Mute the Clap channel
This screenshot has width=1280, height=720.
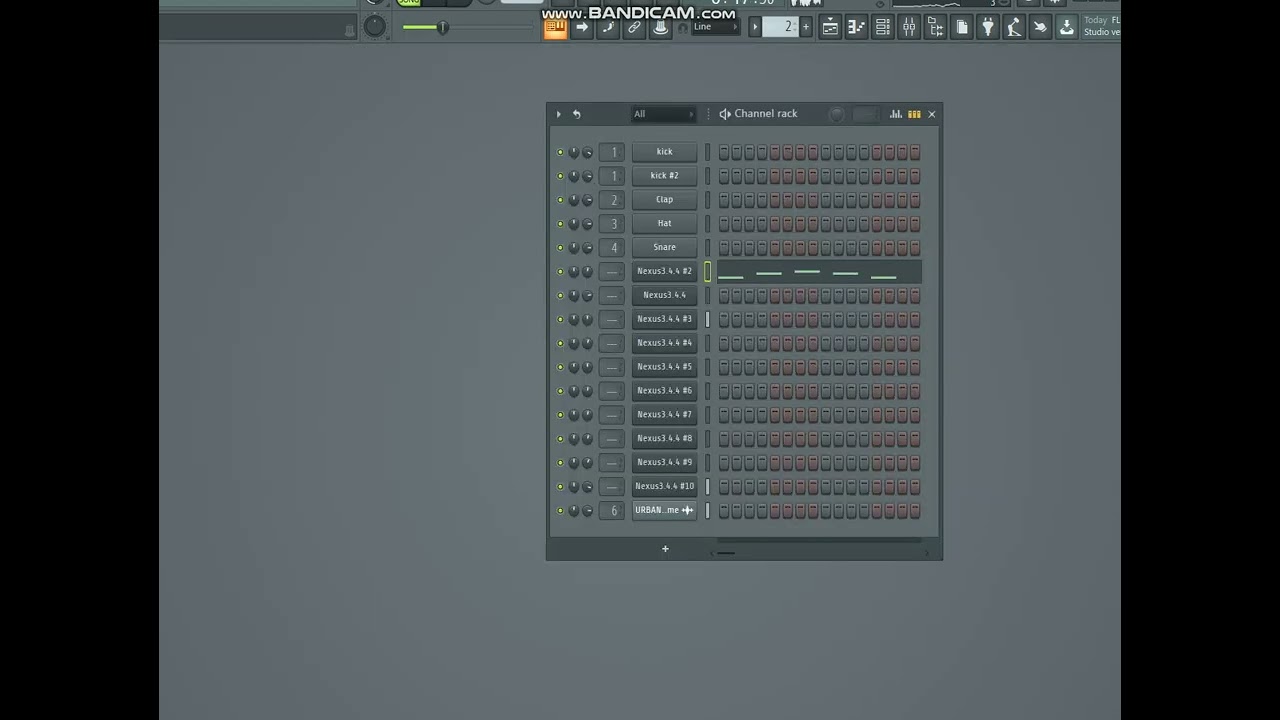coord(560,200)
